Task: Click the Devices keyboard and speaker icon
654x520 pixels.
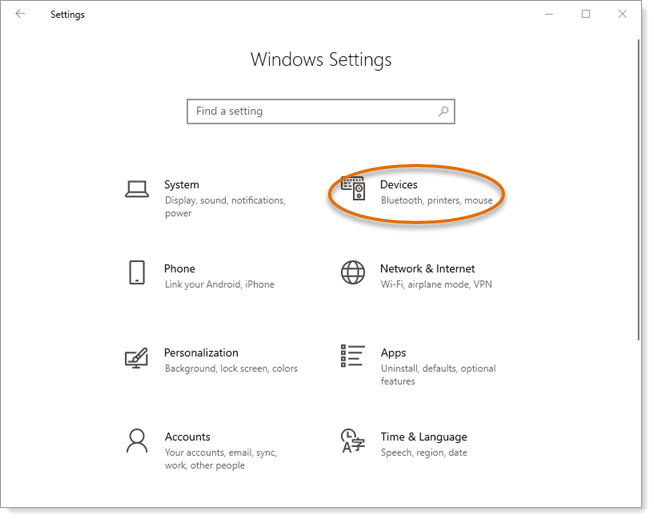Action: click(353, 188)
